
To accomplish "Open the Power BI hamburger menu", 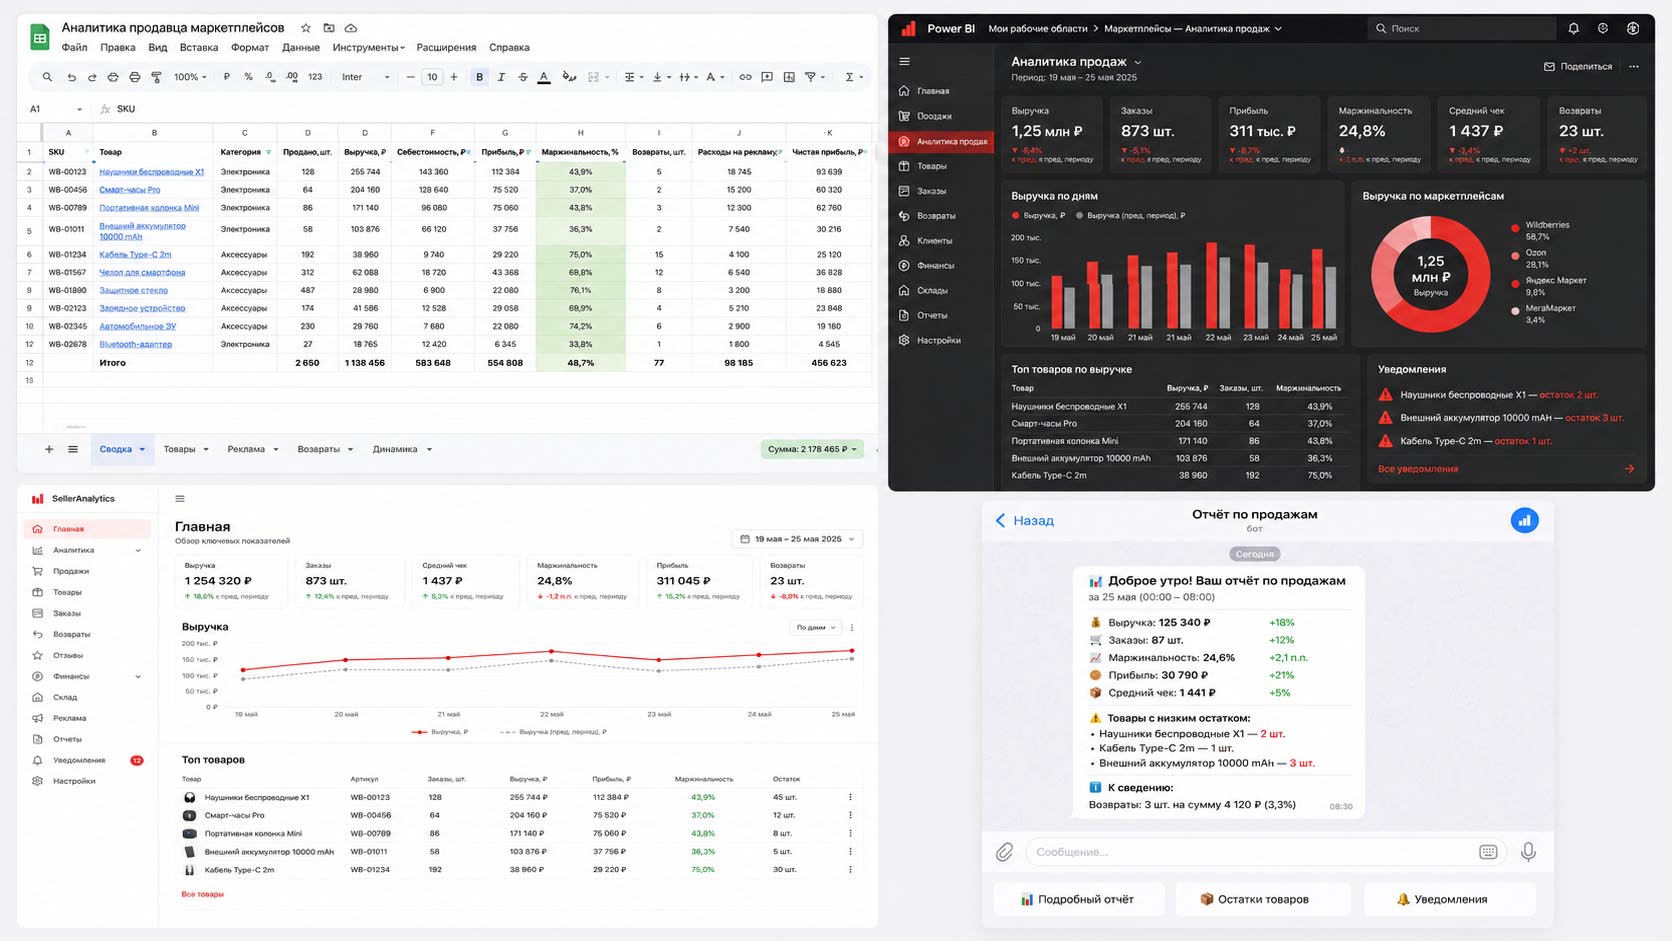I will [x=904, y=62].
